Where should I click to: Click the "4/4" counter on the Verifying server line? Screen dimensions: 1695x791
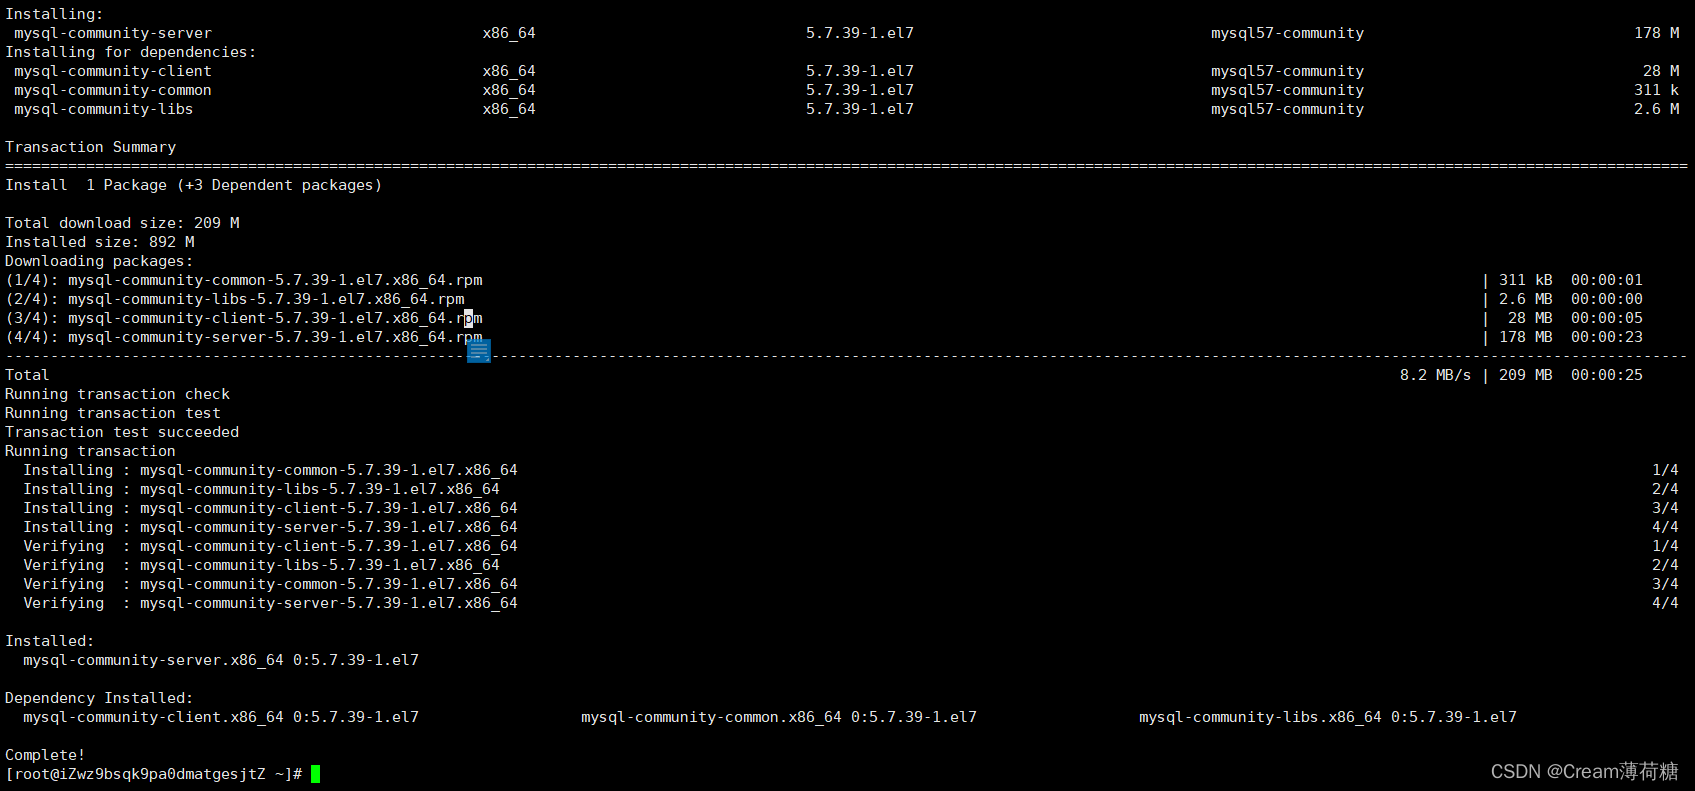click(1665, 603)
